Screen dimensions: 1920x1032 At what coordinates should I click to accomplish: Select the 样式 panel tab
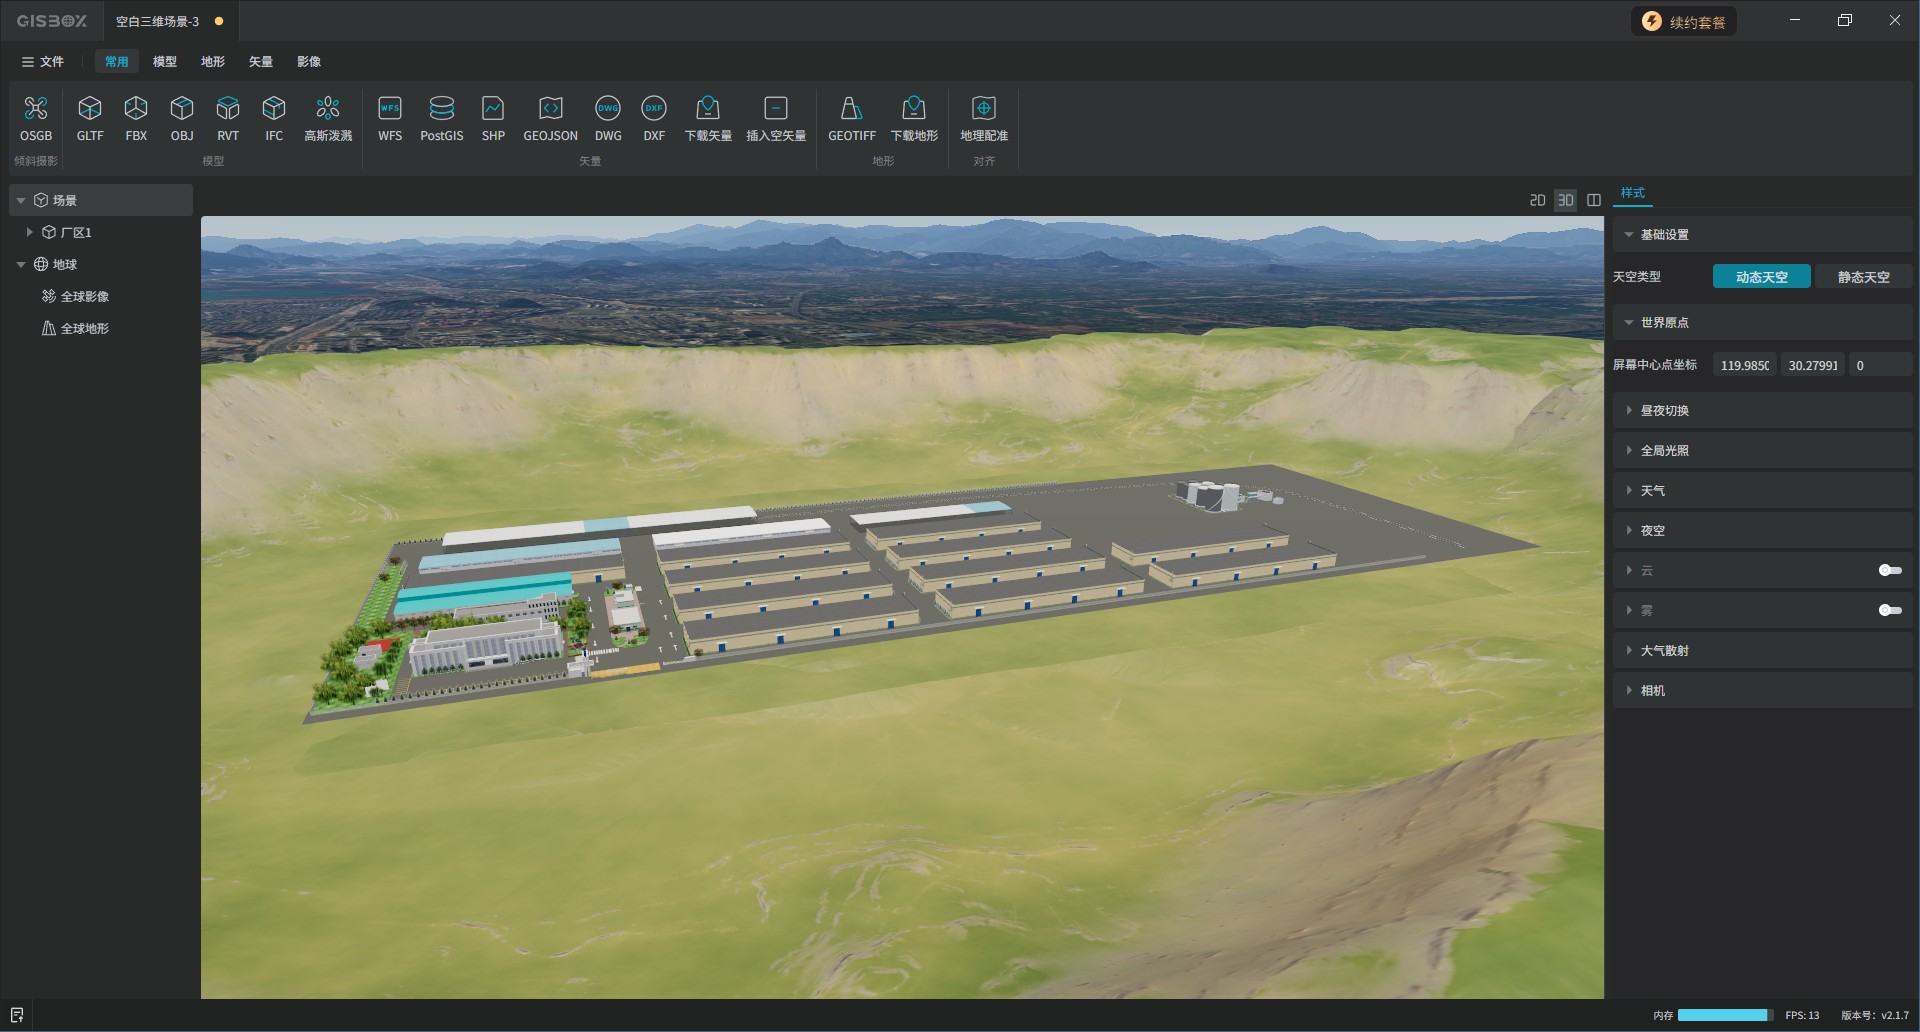pyautogui.click(x=1633, y=193)
